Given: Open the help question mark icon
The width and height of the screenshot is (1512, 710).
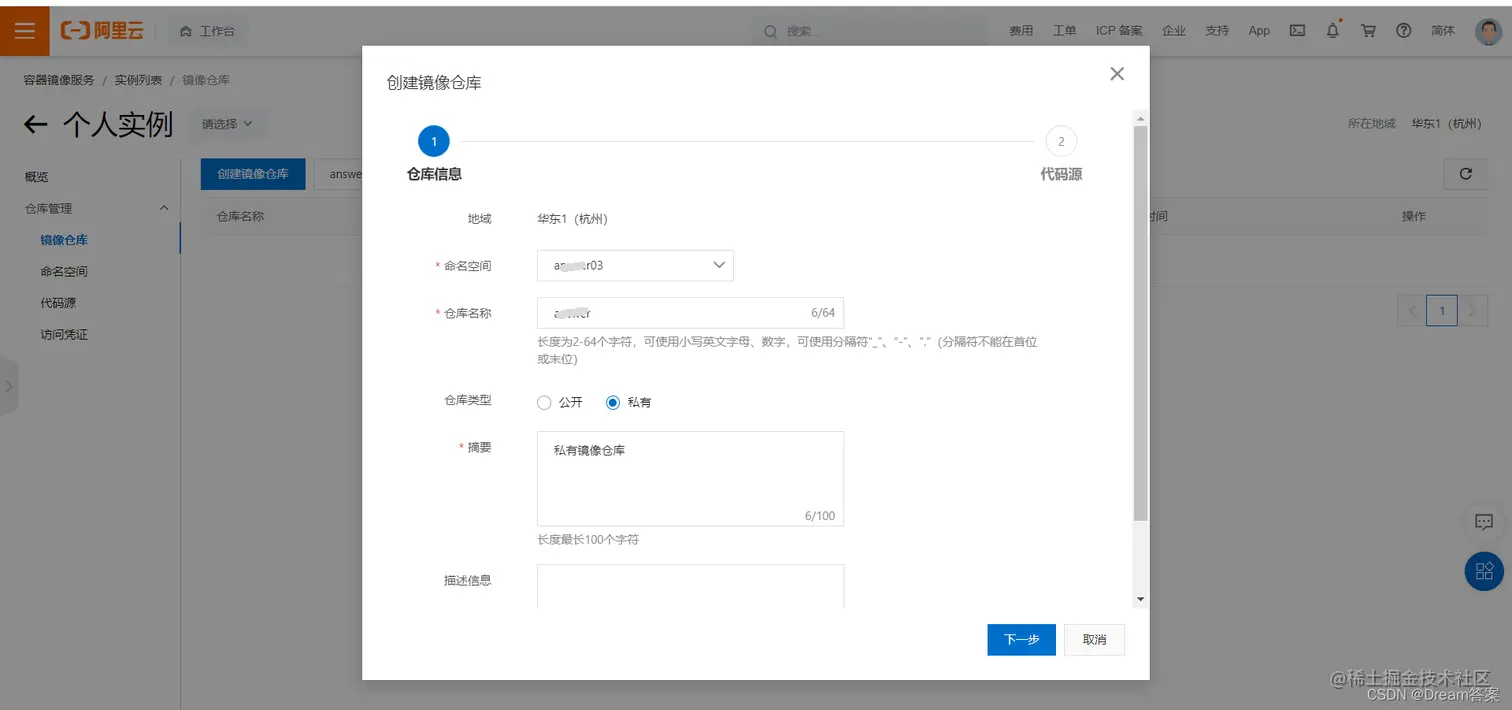Looking at the screenshot, I should [1403, 31].
